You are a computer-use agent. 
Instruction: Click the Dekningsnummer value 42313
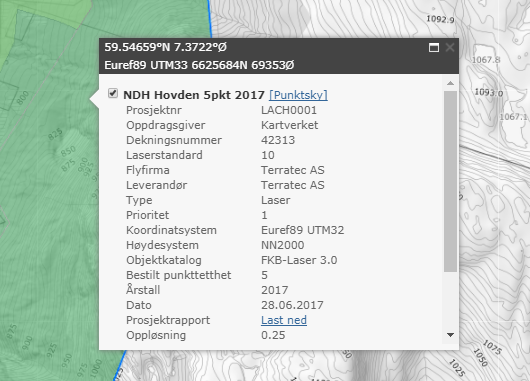[x=278, y=140]
